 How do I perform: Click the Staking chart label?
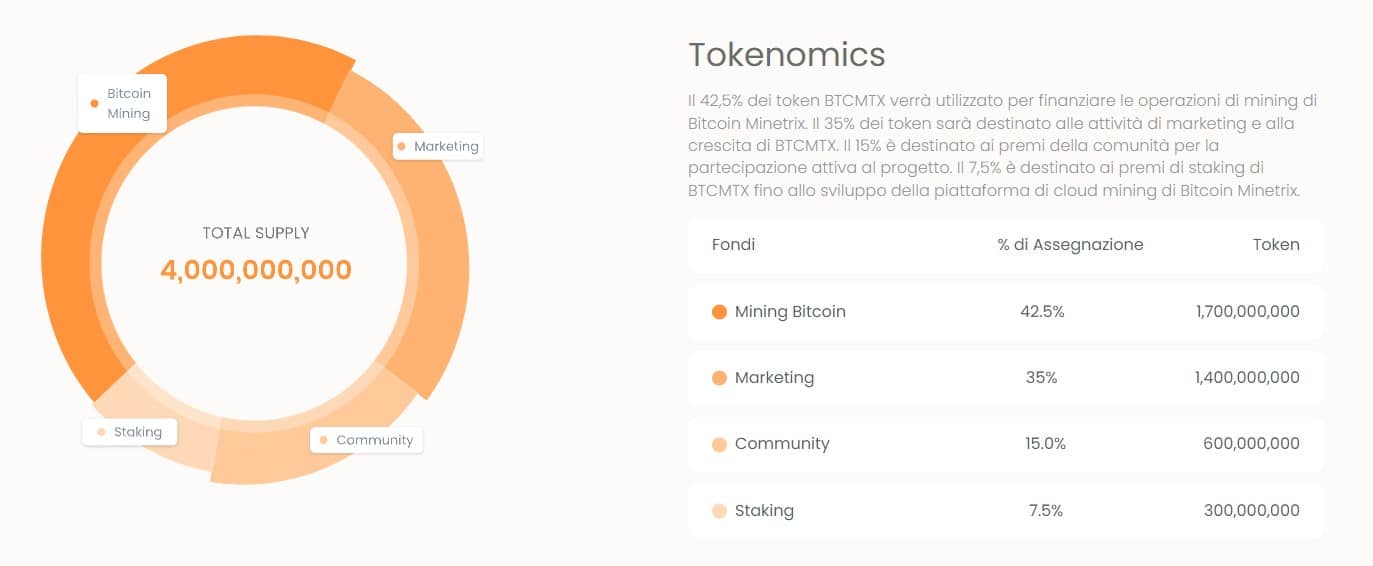[130, 432]
